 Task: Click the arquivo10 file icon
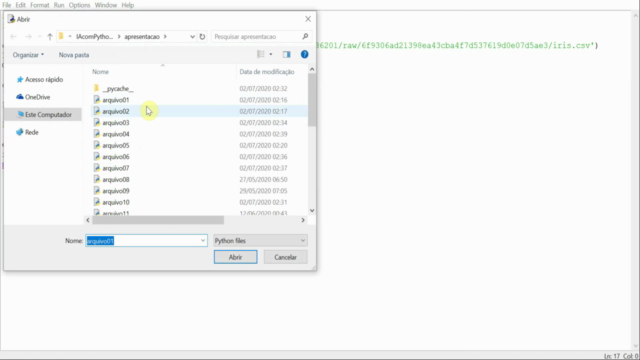tap(97, 202)
